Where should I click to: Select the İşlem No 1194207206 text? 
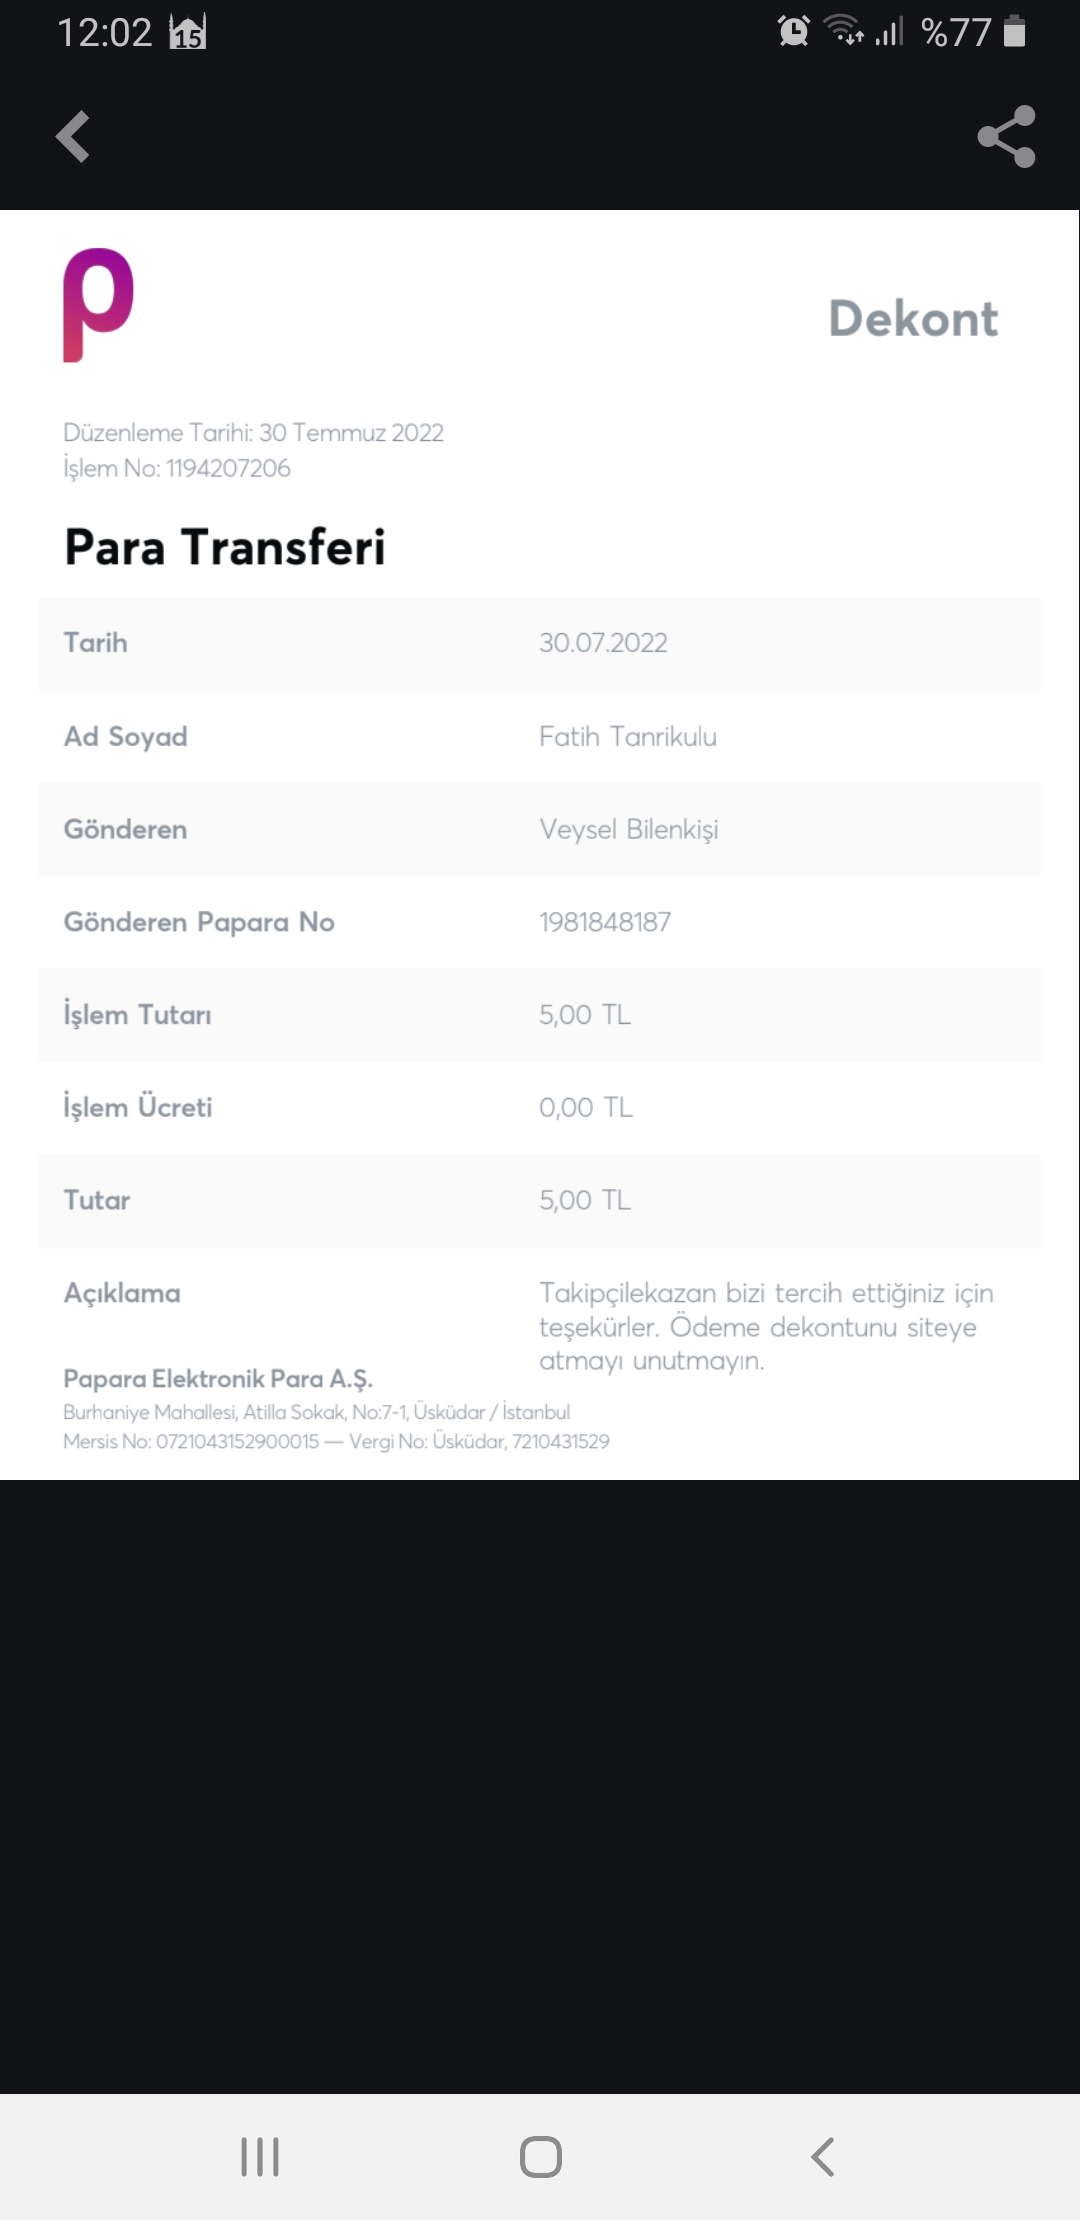point(177,468)
